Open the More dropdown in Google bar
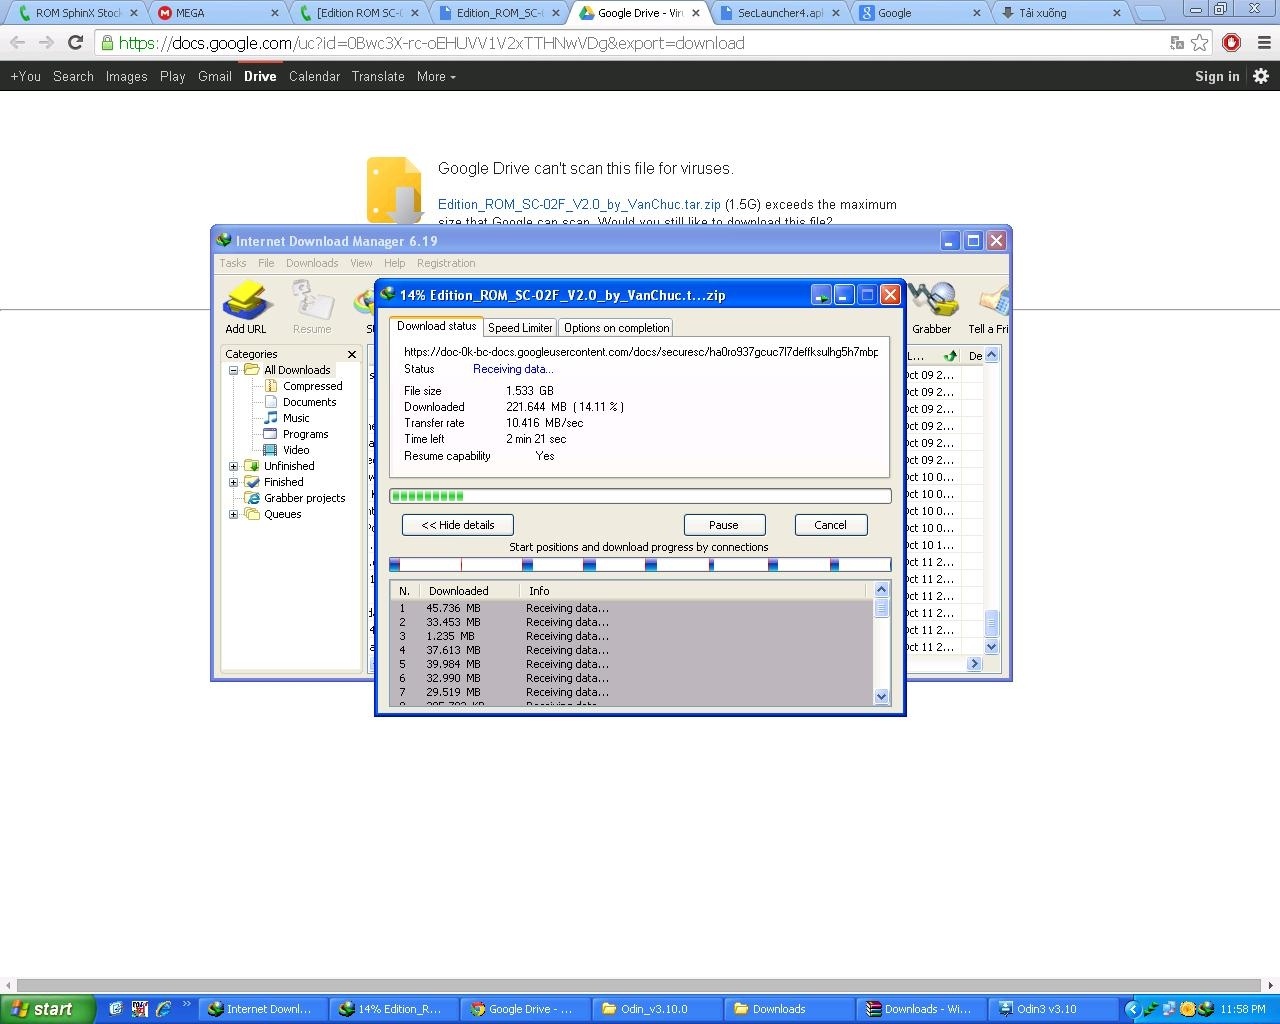The height and width of the screenshot is (1024, 1280). click(436, 76)
